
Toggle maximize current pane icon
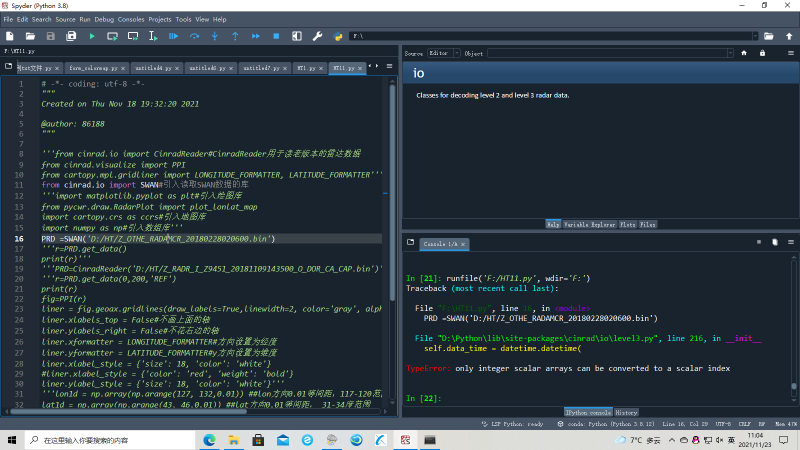point(297,36)
